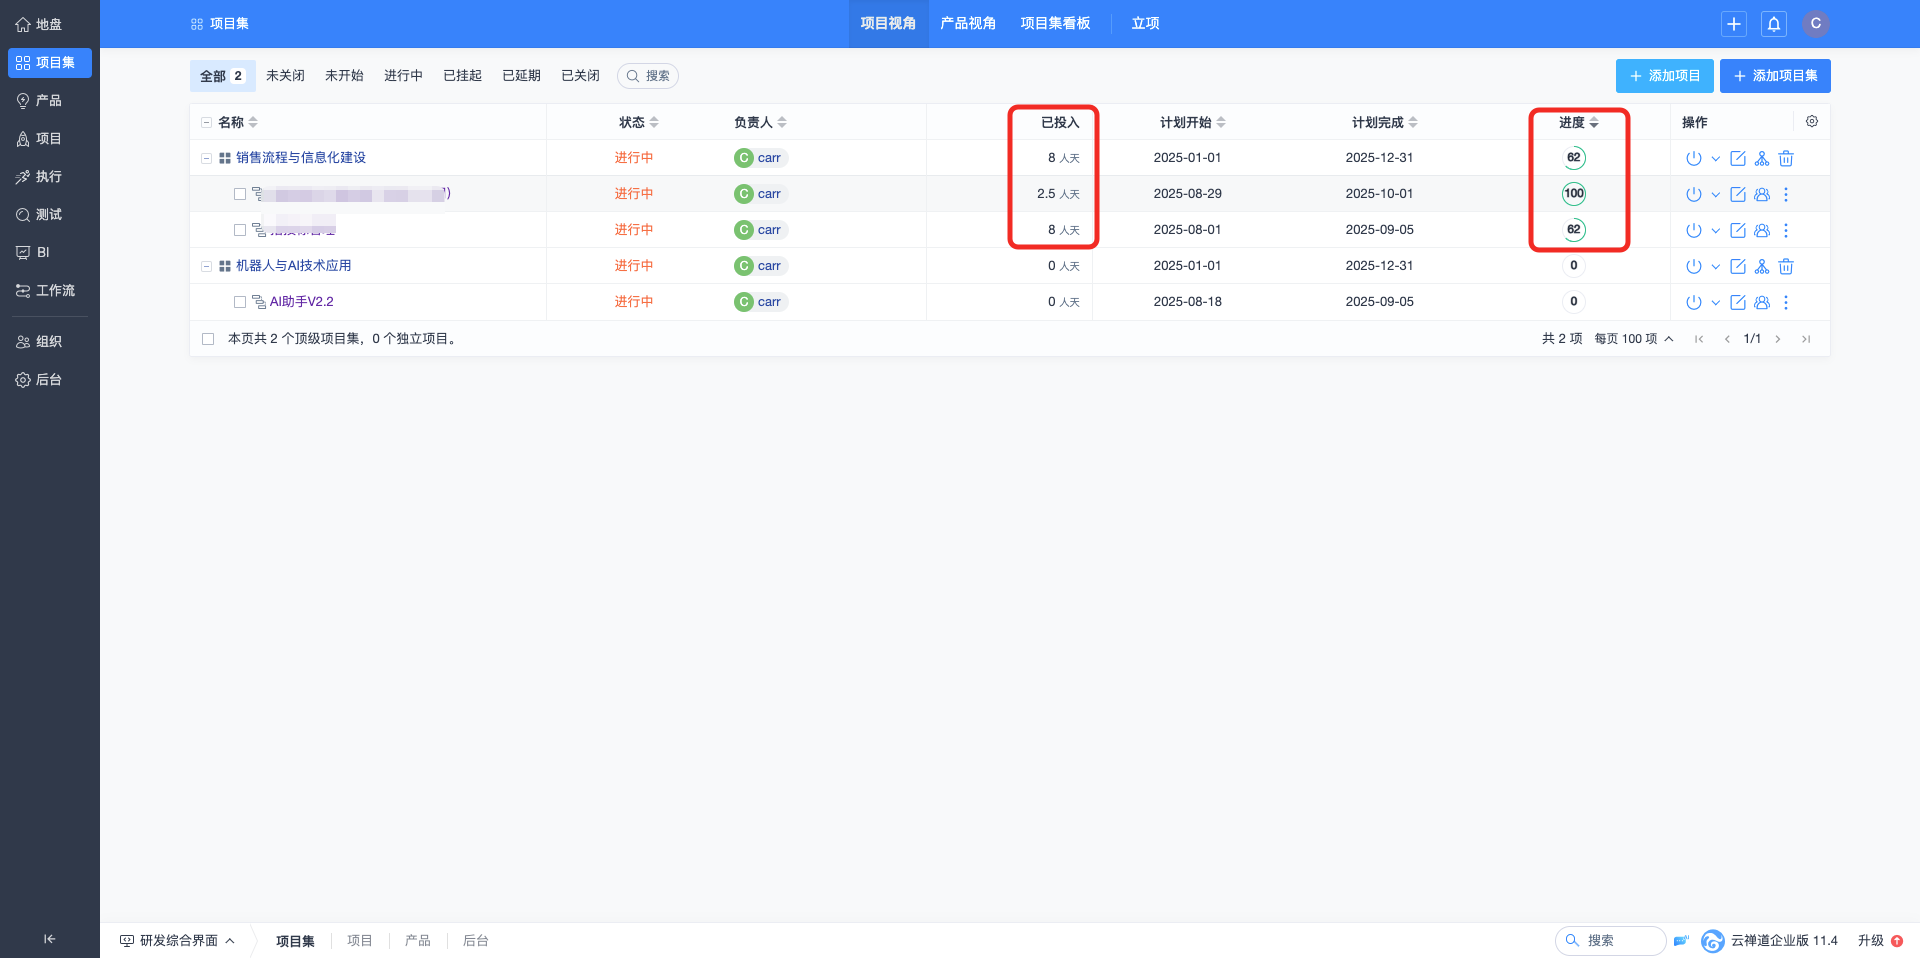Filter by the 已延期 status tab

521,76
